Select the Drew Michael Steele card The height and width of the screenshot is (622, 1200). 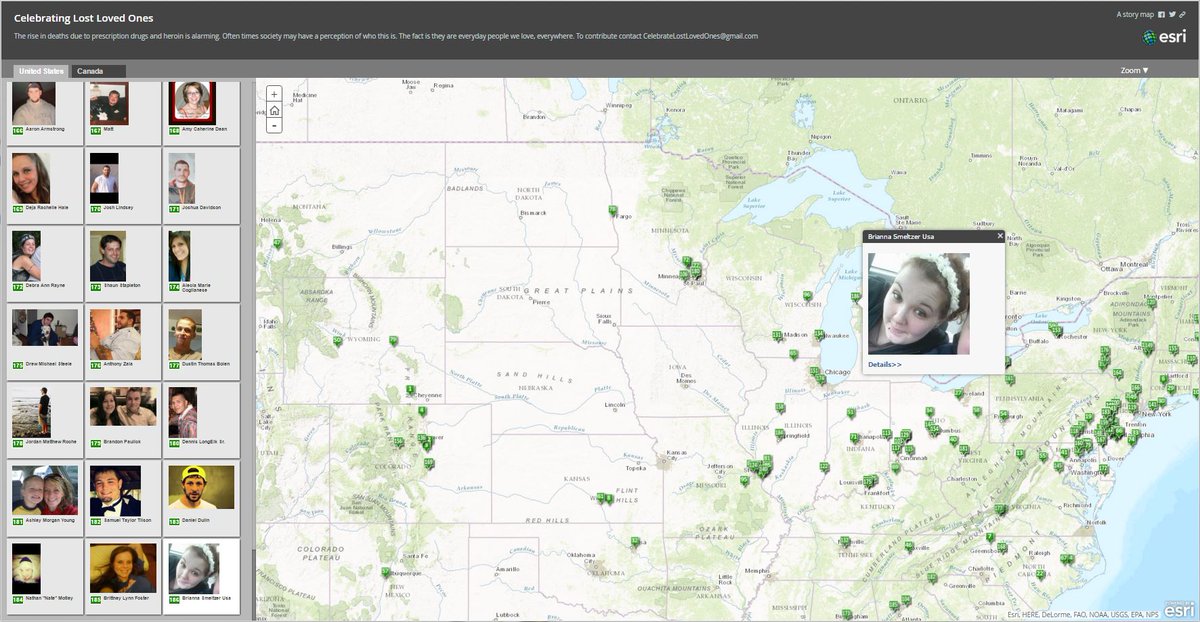pyautogui.click(x=45, y=341)
